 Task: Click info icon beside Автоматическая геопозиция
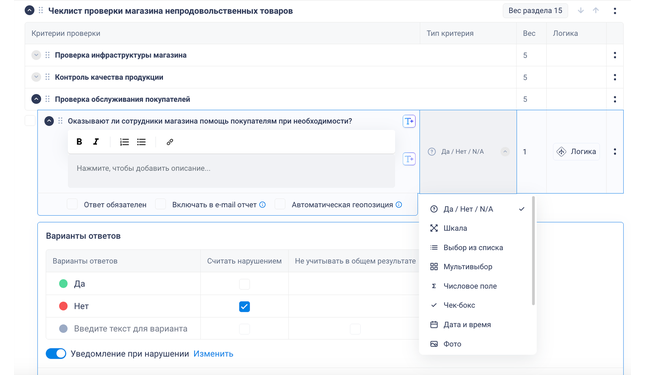pos(399,205)
